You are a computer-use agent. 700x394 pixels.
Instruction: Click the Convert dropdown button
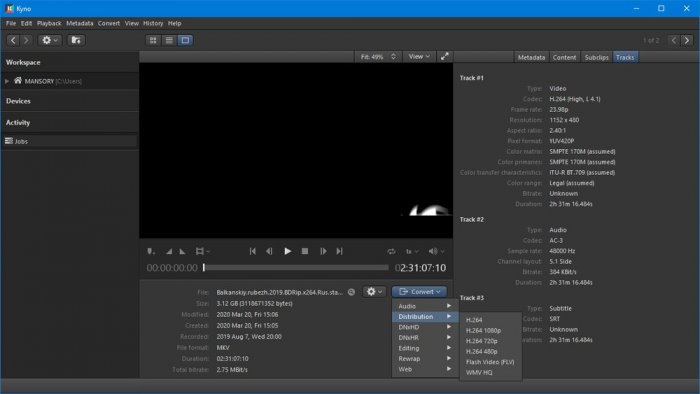tap(419, 292)
